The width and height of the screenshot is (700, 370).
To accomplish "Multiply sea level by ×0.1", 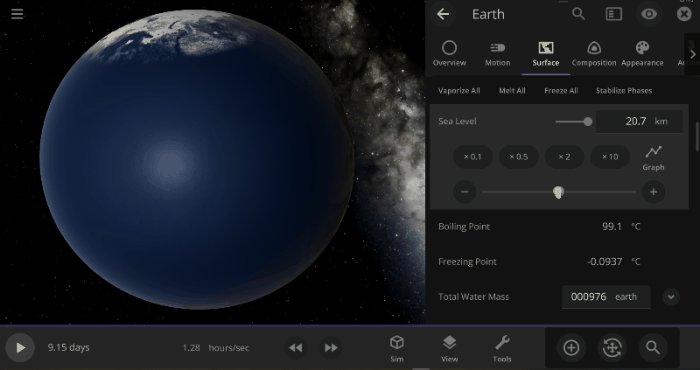I will coord(473,157).
